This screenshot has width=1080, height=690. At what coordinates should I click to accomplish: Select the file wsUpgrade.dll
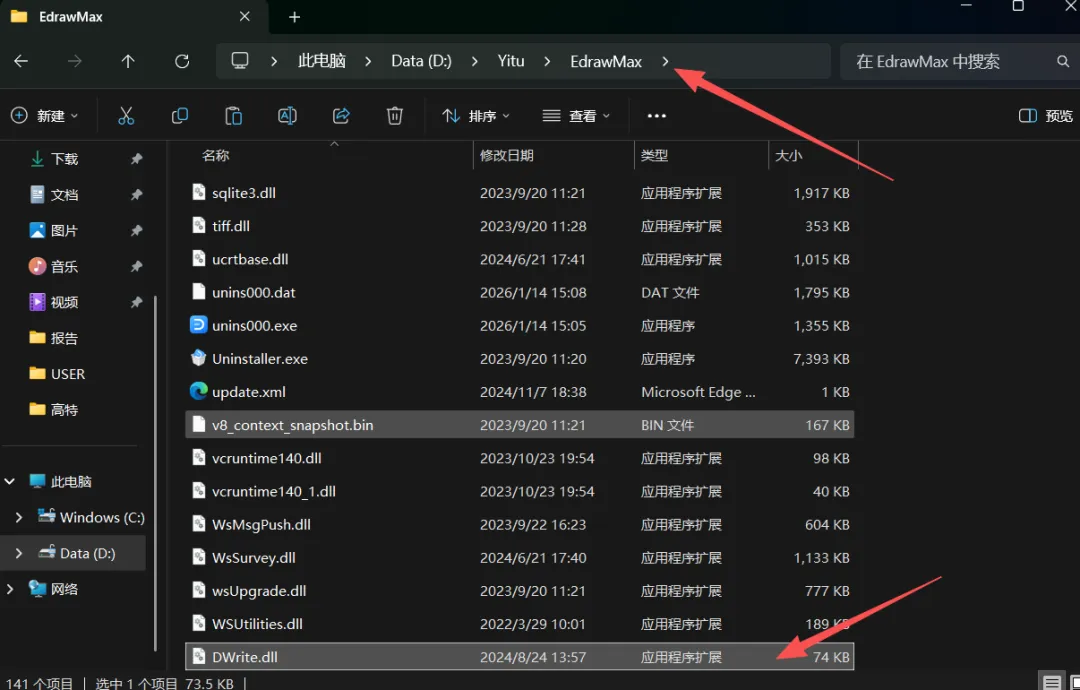tap(520, 590)
